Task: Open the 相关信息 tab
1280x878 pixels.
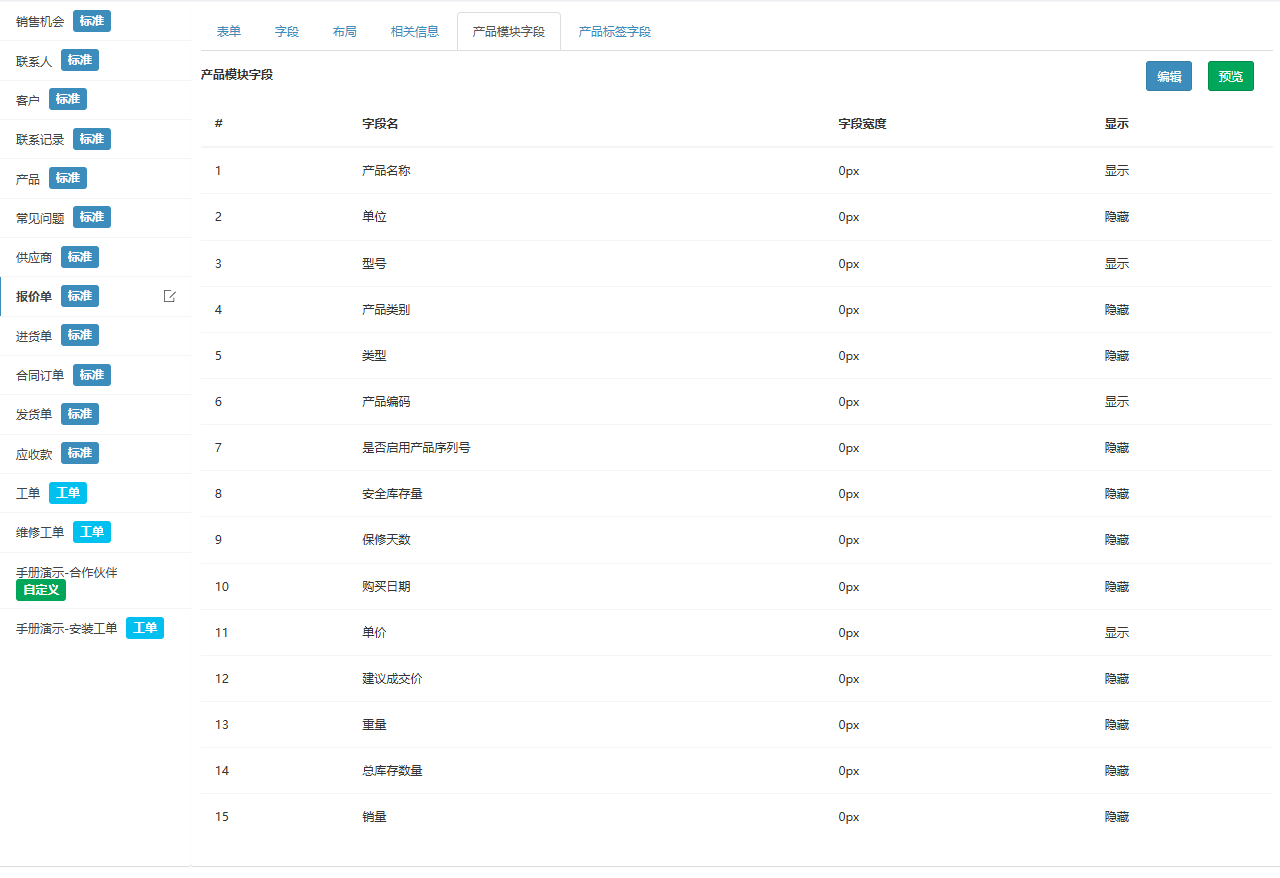Action: 415,31
